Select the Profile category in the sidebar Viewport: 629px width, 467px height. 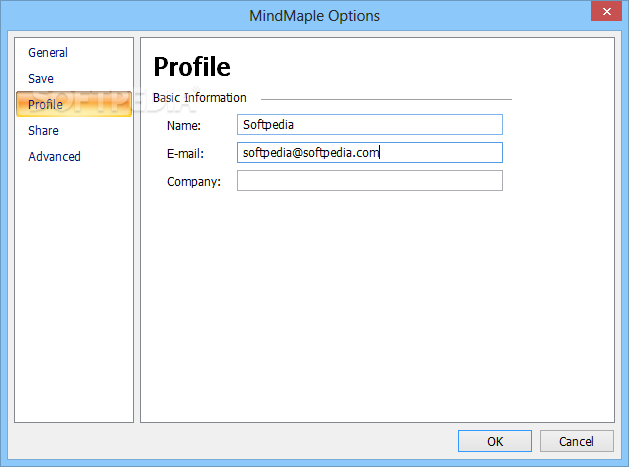pos(74,104)
